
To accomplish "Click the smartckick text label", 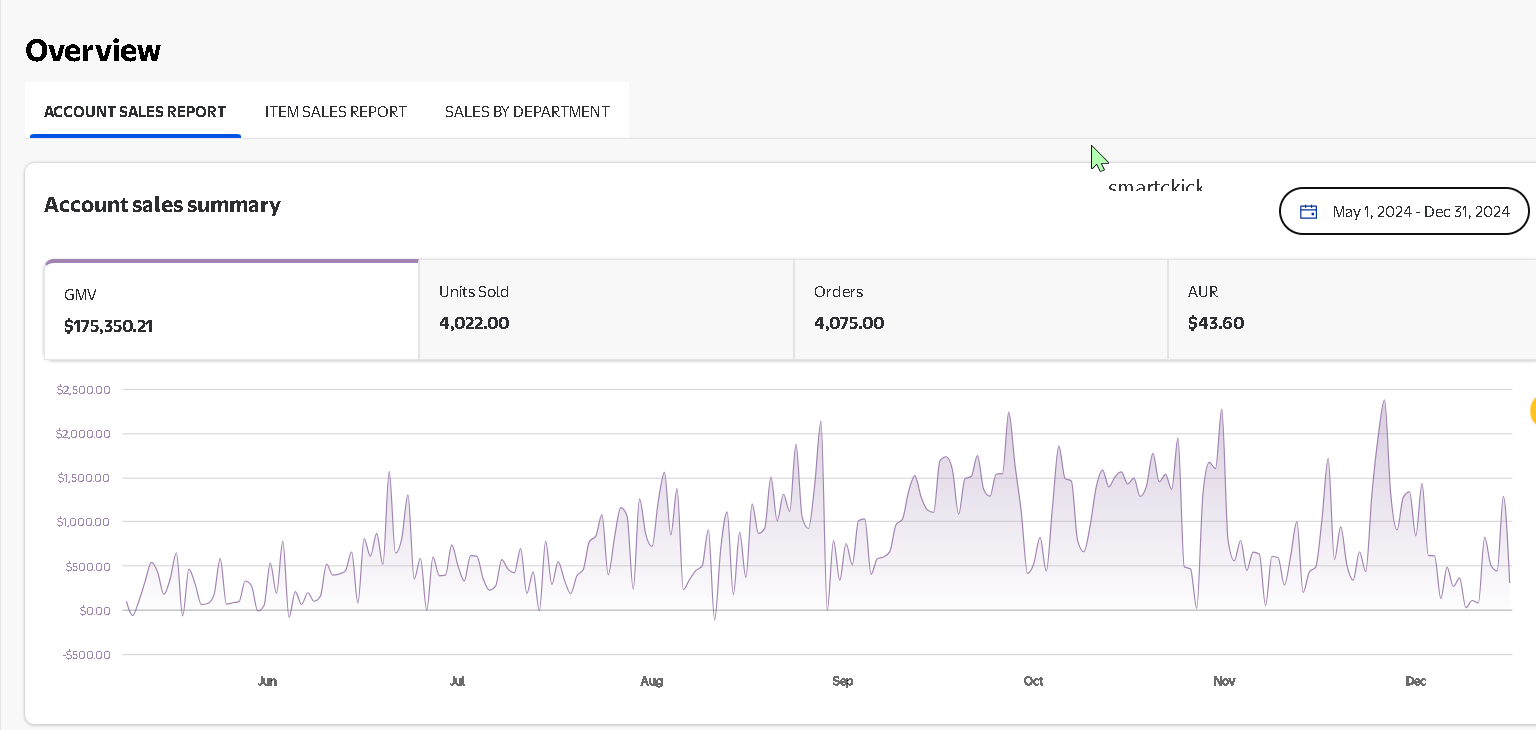I will point(1155,185).
